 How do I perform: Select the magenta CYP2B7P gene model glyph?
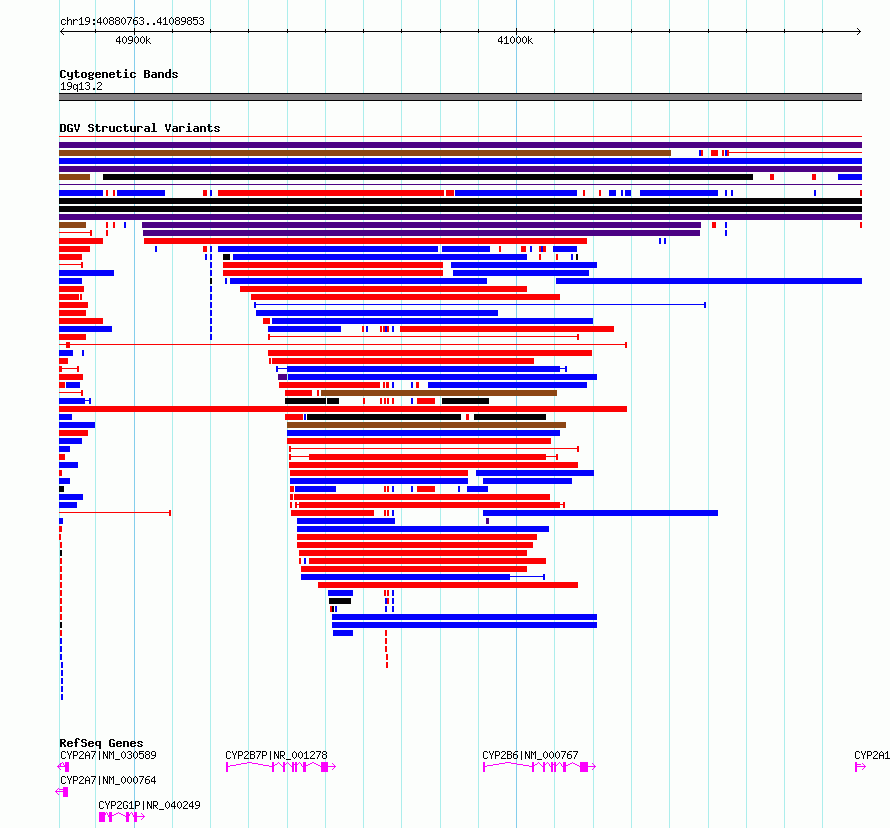281,767
